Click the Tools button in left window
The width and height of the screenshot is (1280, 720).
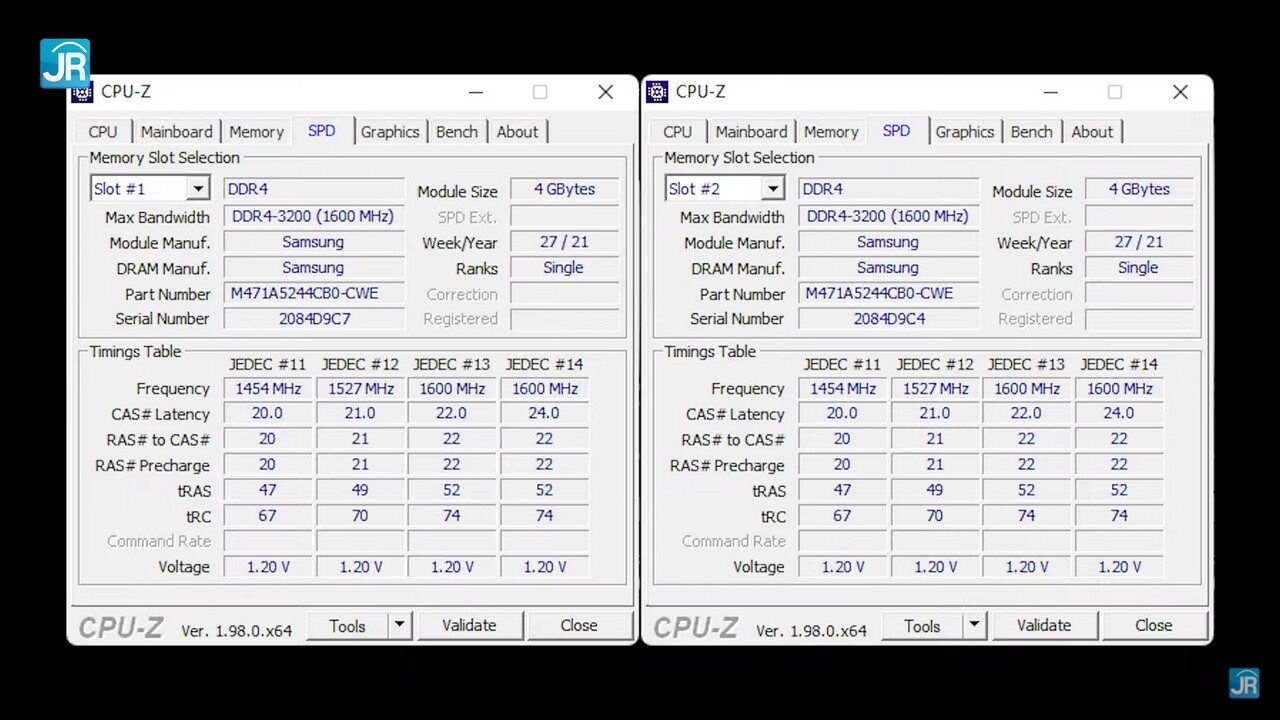click(347, 626)
